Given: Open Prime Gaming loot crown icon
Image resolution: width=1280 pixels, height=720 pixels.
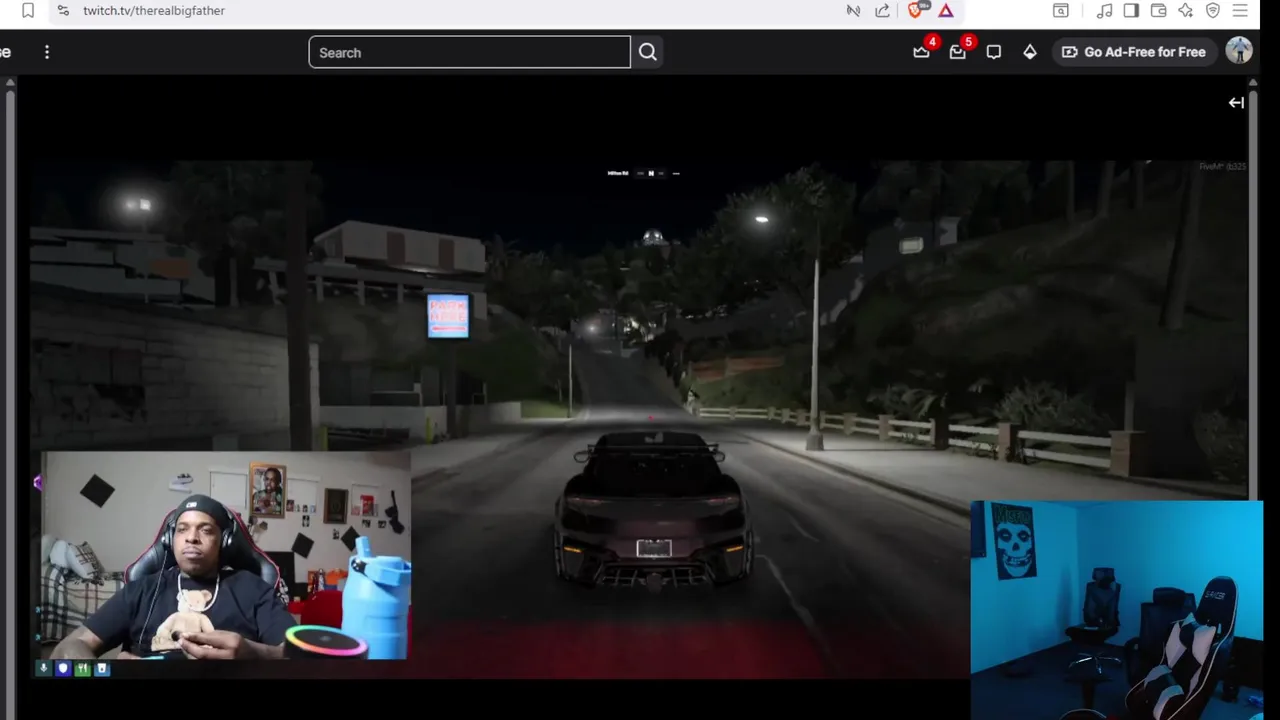Looking at the screenshot, I should 921,52.
